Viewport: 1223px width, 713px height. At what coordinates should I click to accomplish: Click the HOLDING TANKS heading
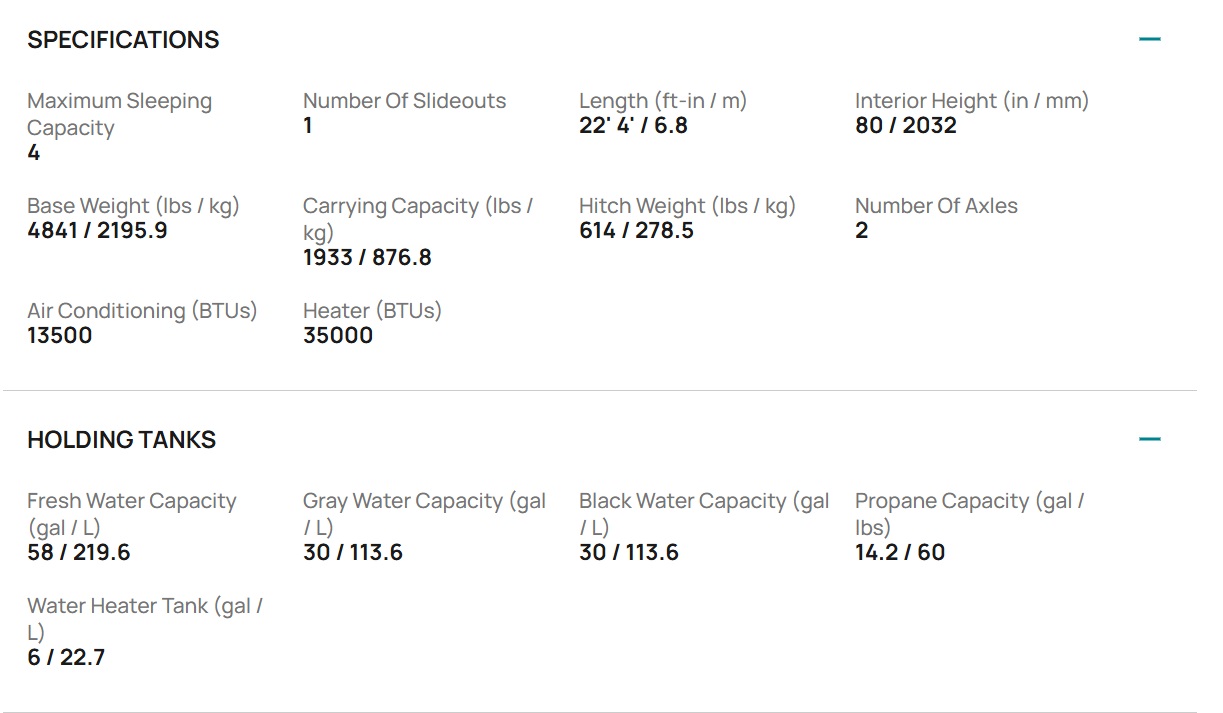[121, 440]
